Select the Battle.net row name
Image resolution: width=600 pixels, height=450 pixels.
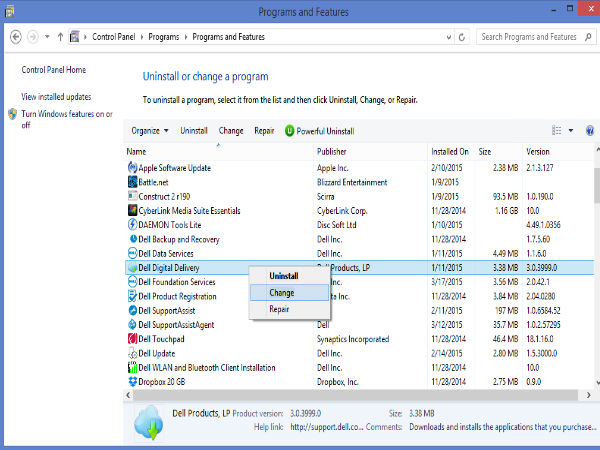(x=153, y=182)
